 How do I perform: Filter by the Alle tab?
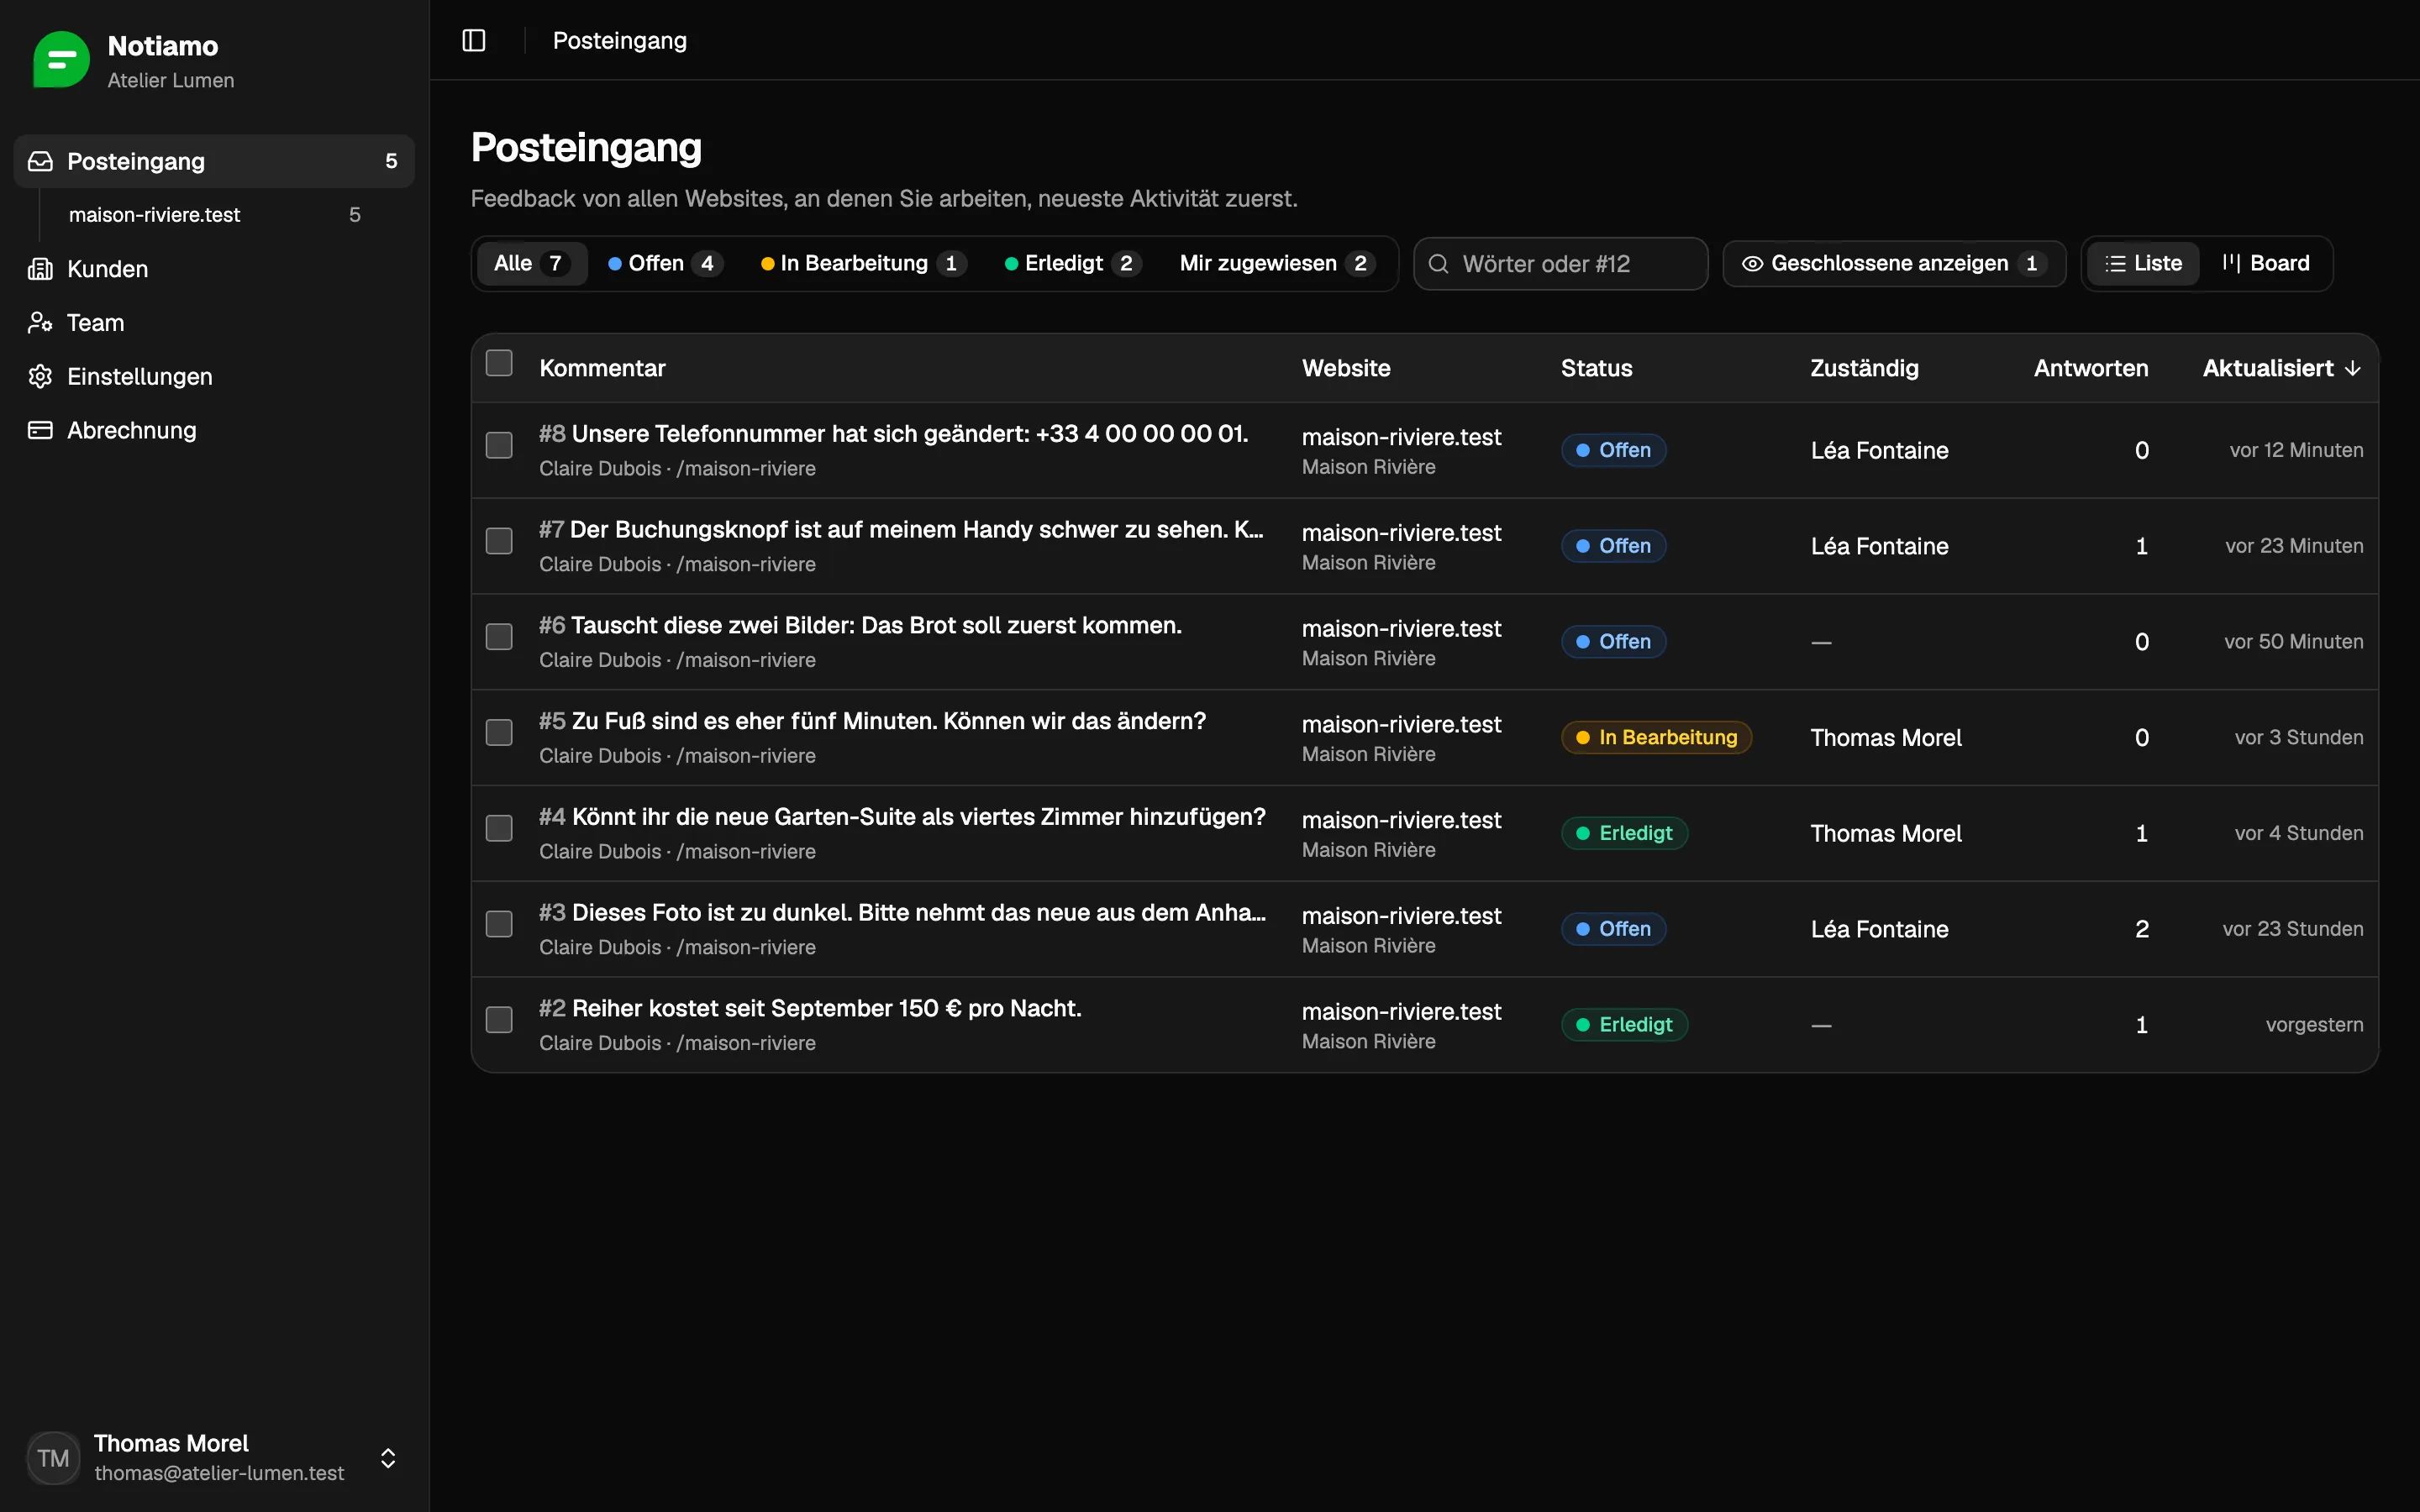[532, 263]
